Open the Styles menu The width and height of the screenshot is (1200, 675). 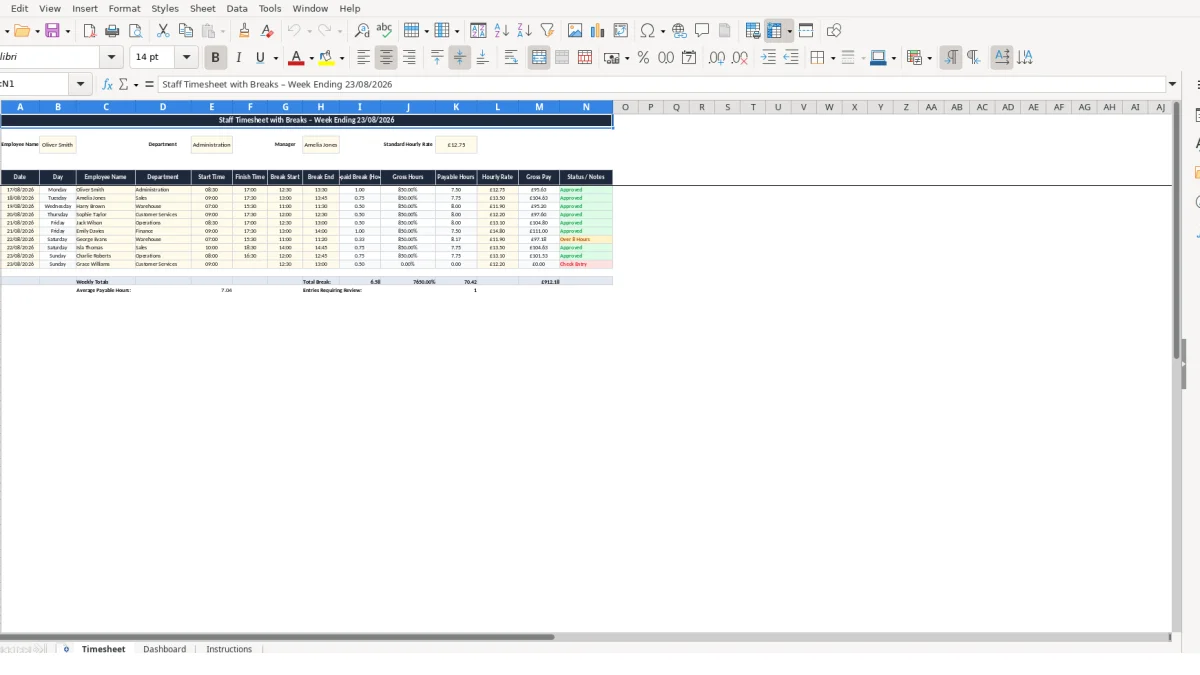[x=165, y=8]
